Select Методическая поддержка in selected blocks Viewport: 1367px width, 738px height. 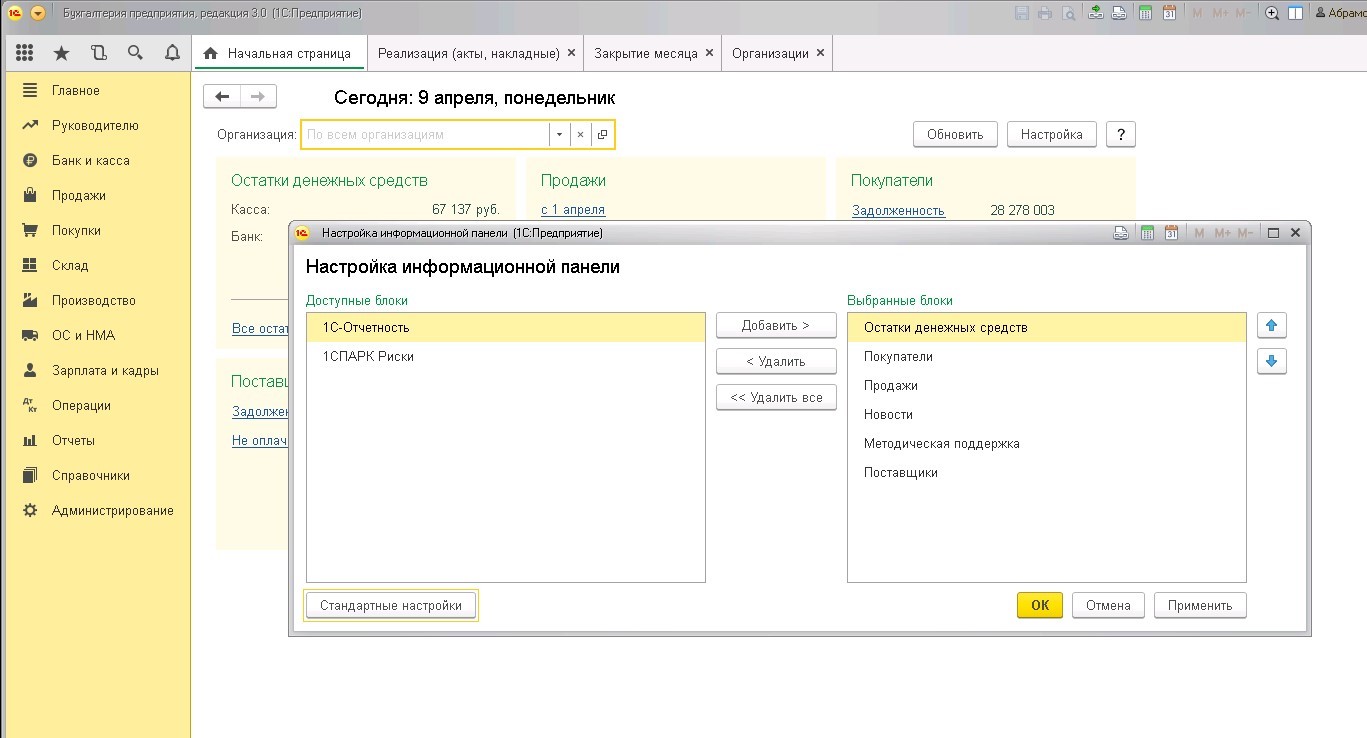pos(1047,443)
